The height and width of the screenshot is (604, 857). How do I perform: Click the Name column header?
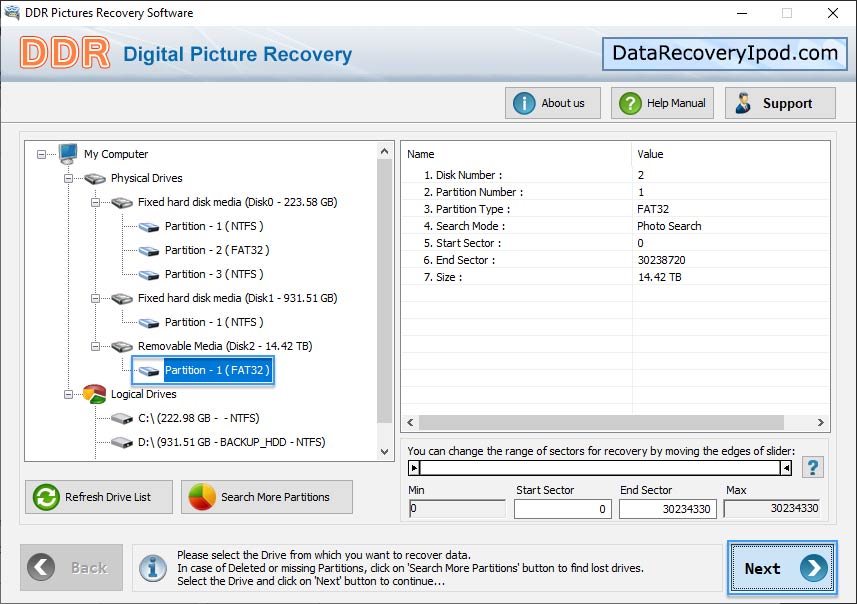516,154
